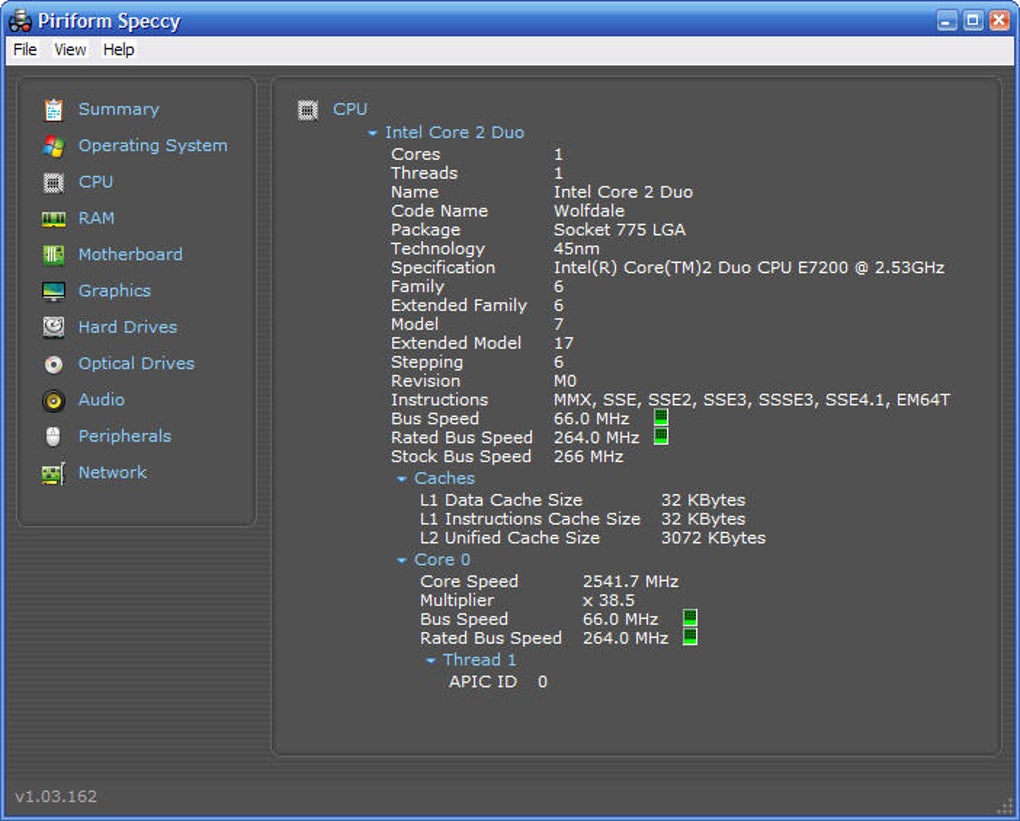Open the Network section

(113, 473)
